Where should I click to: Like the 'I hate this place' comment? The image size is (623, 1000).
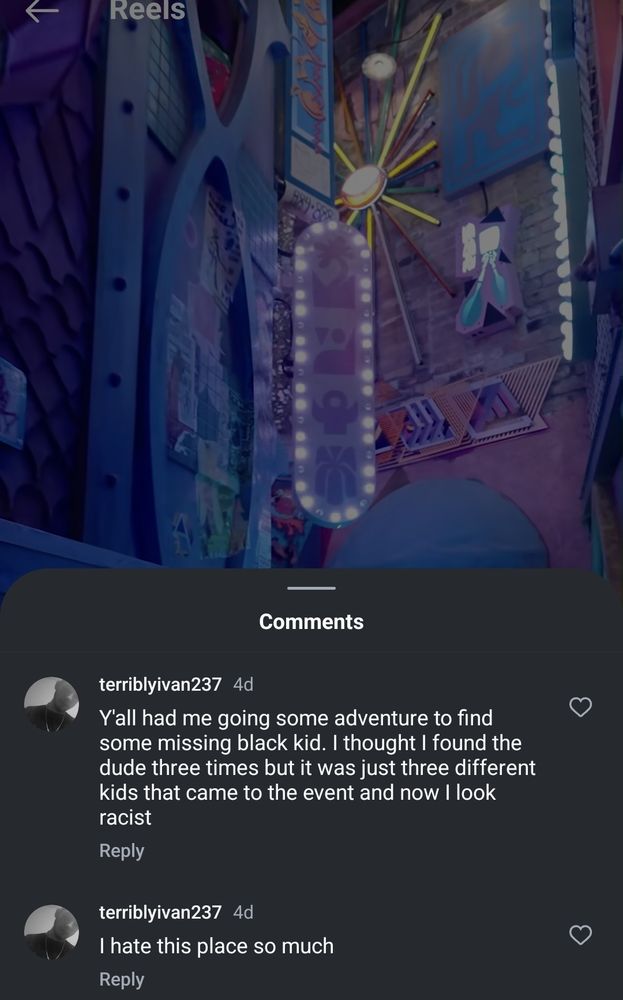[580, 935]
